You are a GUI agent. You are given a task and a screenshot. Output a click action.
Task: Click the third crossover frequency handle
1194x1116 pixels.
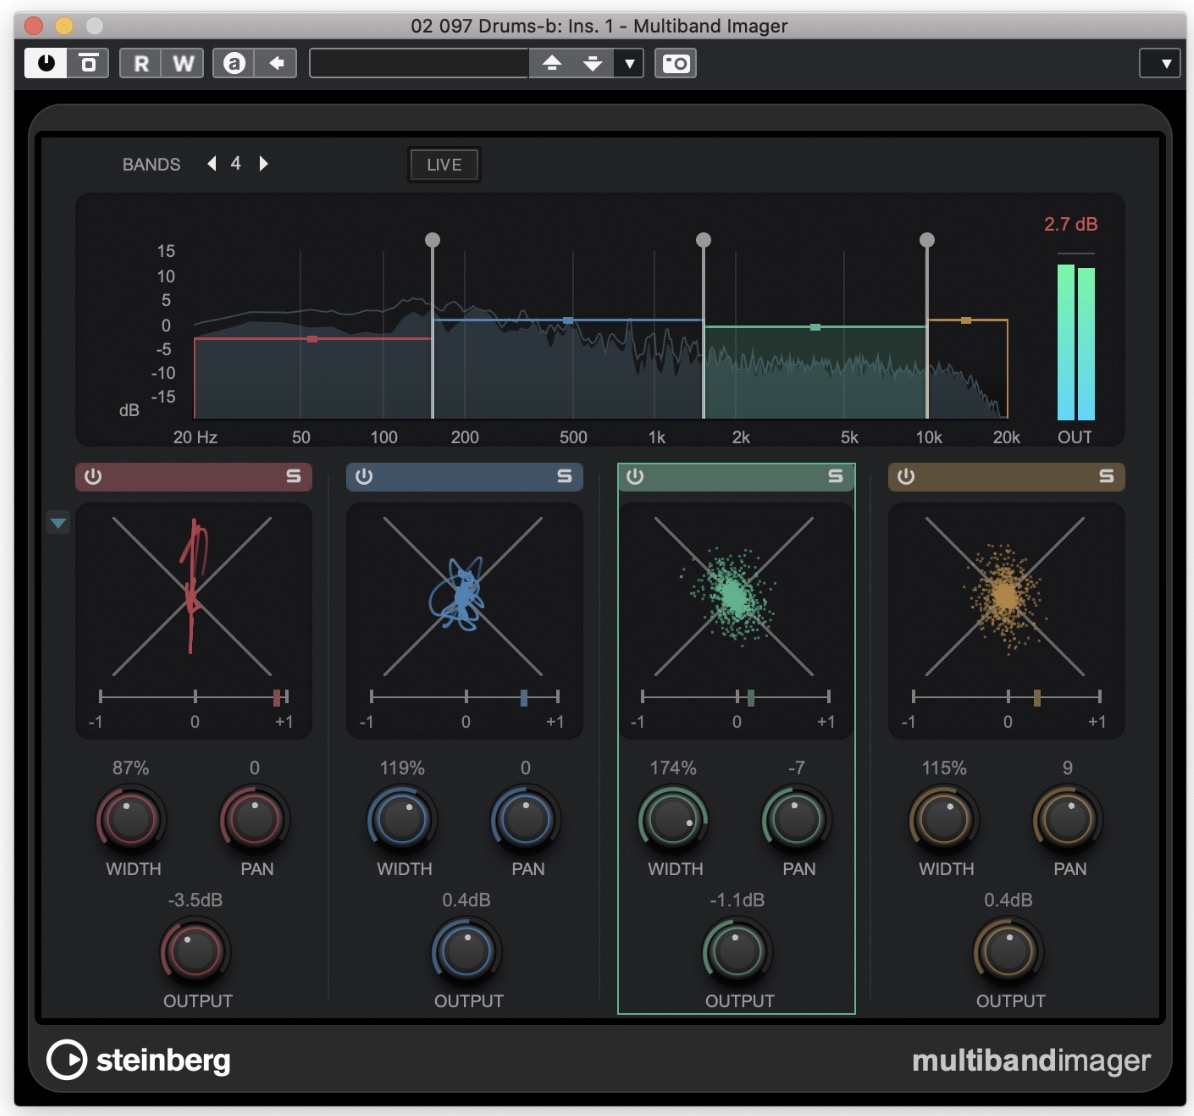927,240
